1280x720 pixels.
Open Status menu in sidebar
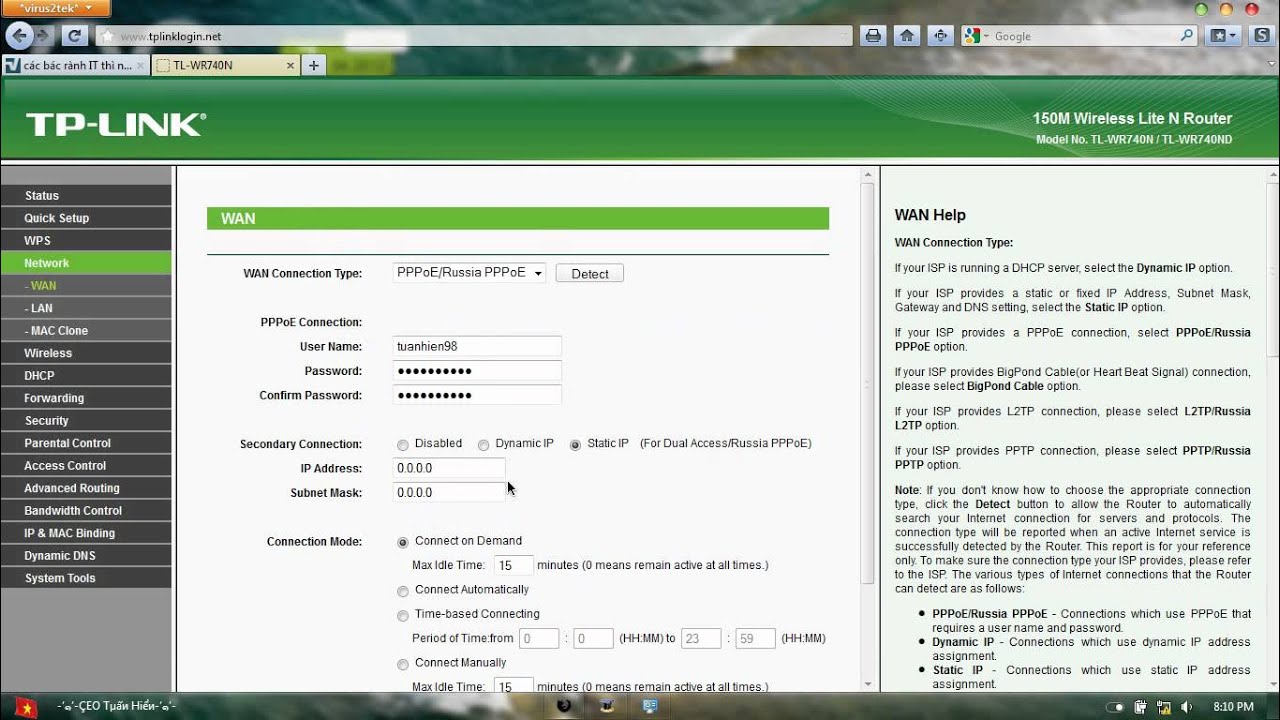pyautogui.click(x=86, y=195)
